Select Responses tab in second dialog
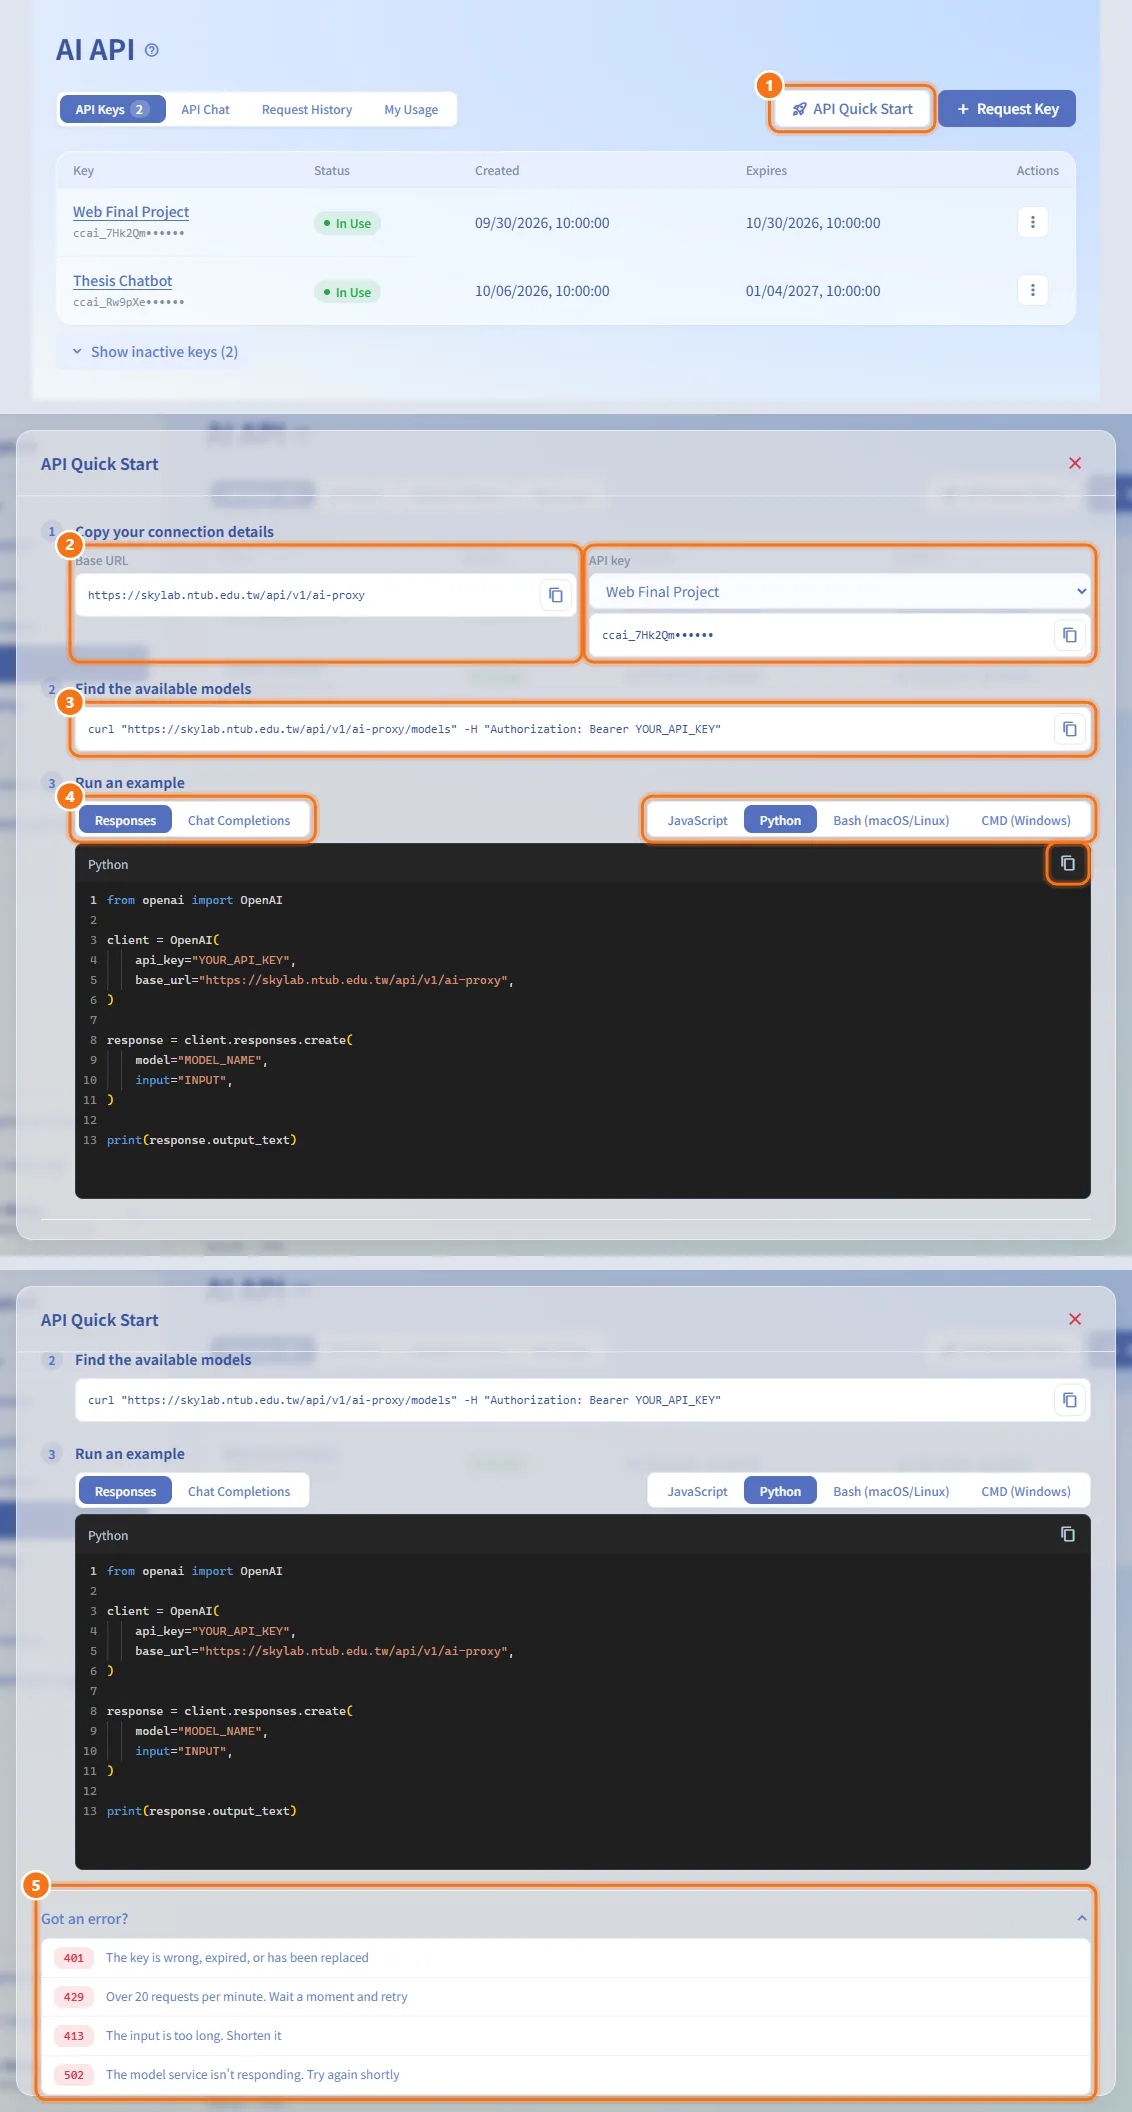 (x=125, y=1492)
